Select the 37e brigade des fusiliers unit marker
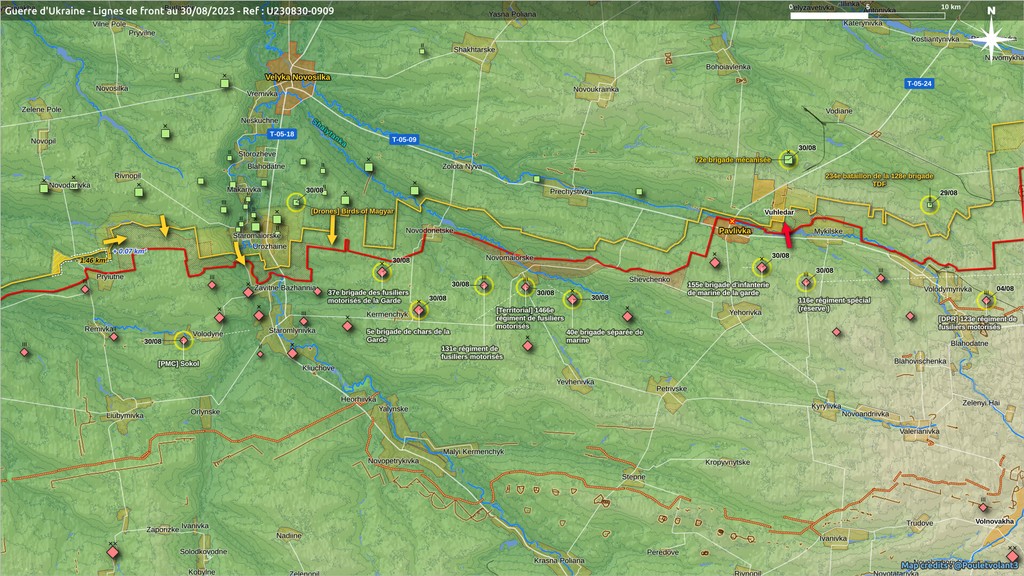This screenshot has height=576, width=1024. pyautogui.click(x=382, y=272)
